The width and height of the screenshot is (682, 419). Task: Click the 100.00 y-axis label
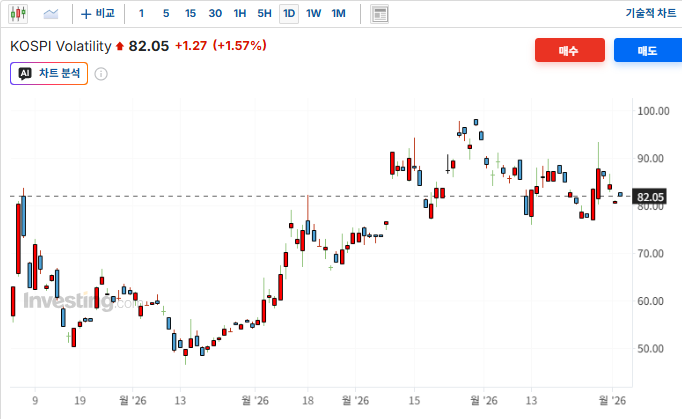(653, 111)
